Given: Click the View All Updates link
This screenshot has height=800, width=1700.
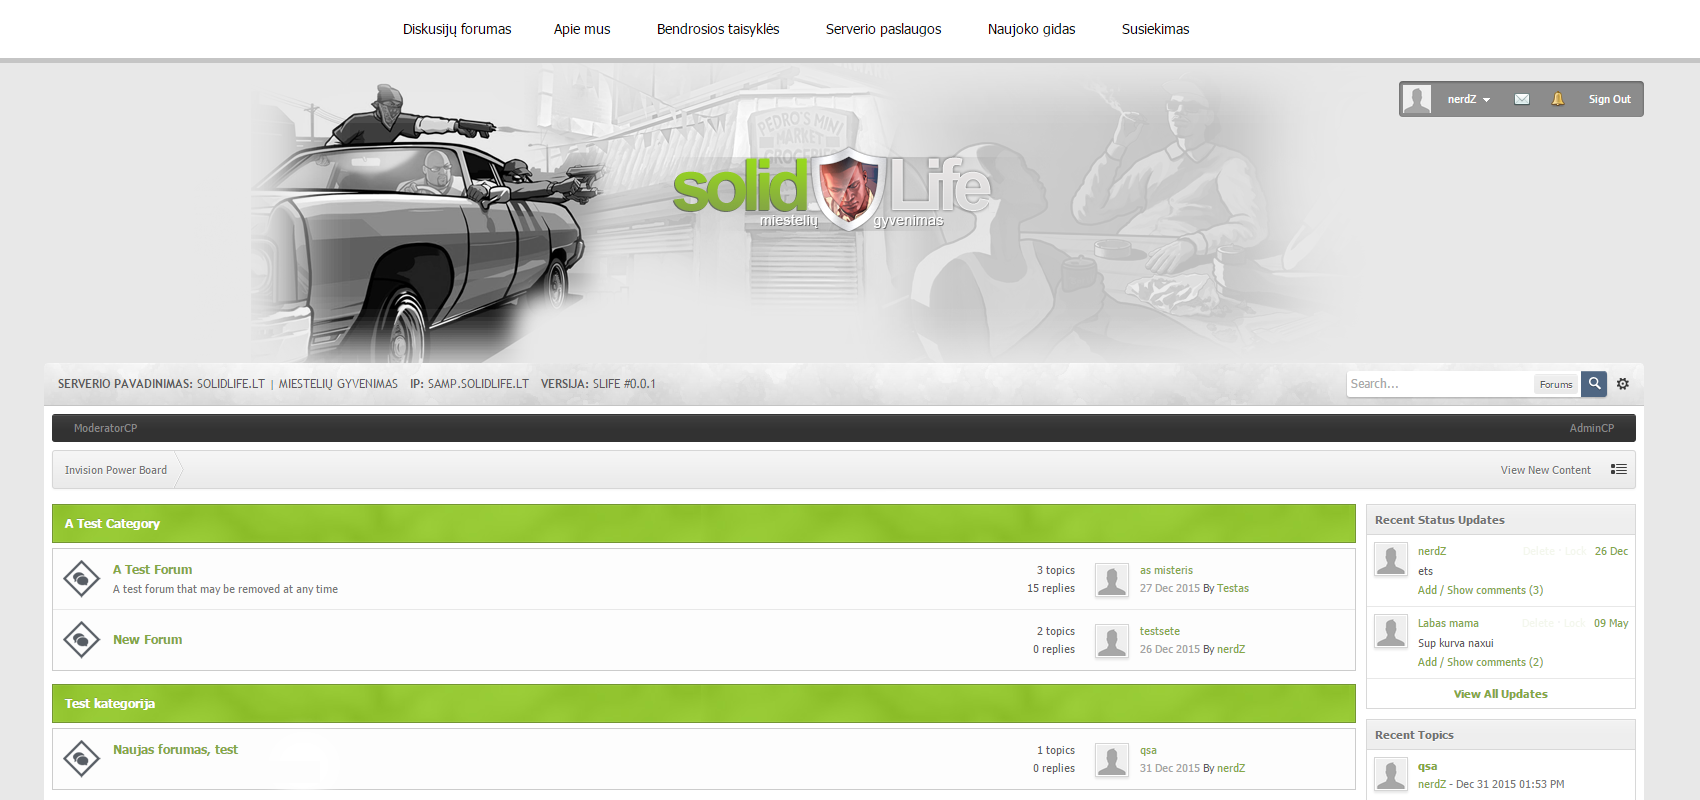Looking at the screenshot, I should point(1500,694).
